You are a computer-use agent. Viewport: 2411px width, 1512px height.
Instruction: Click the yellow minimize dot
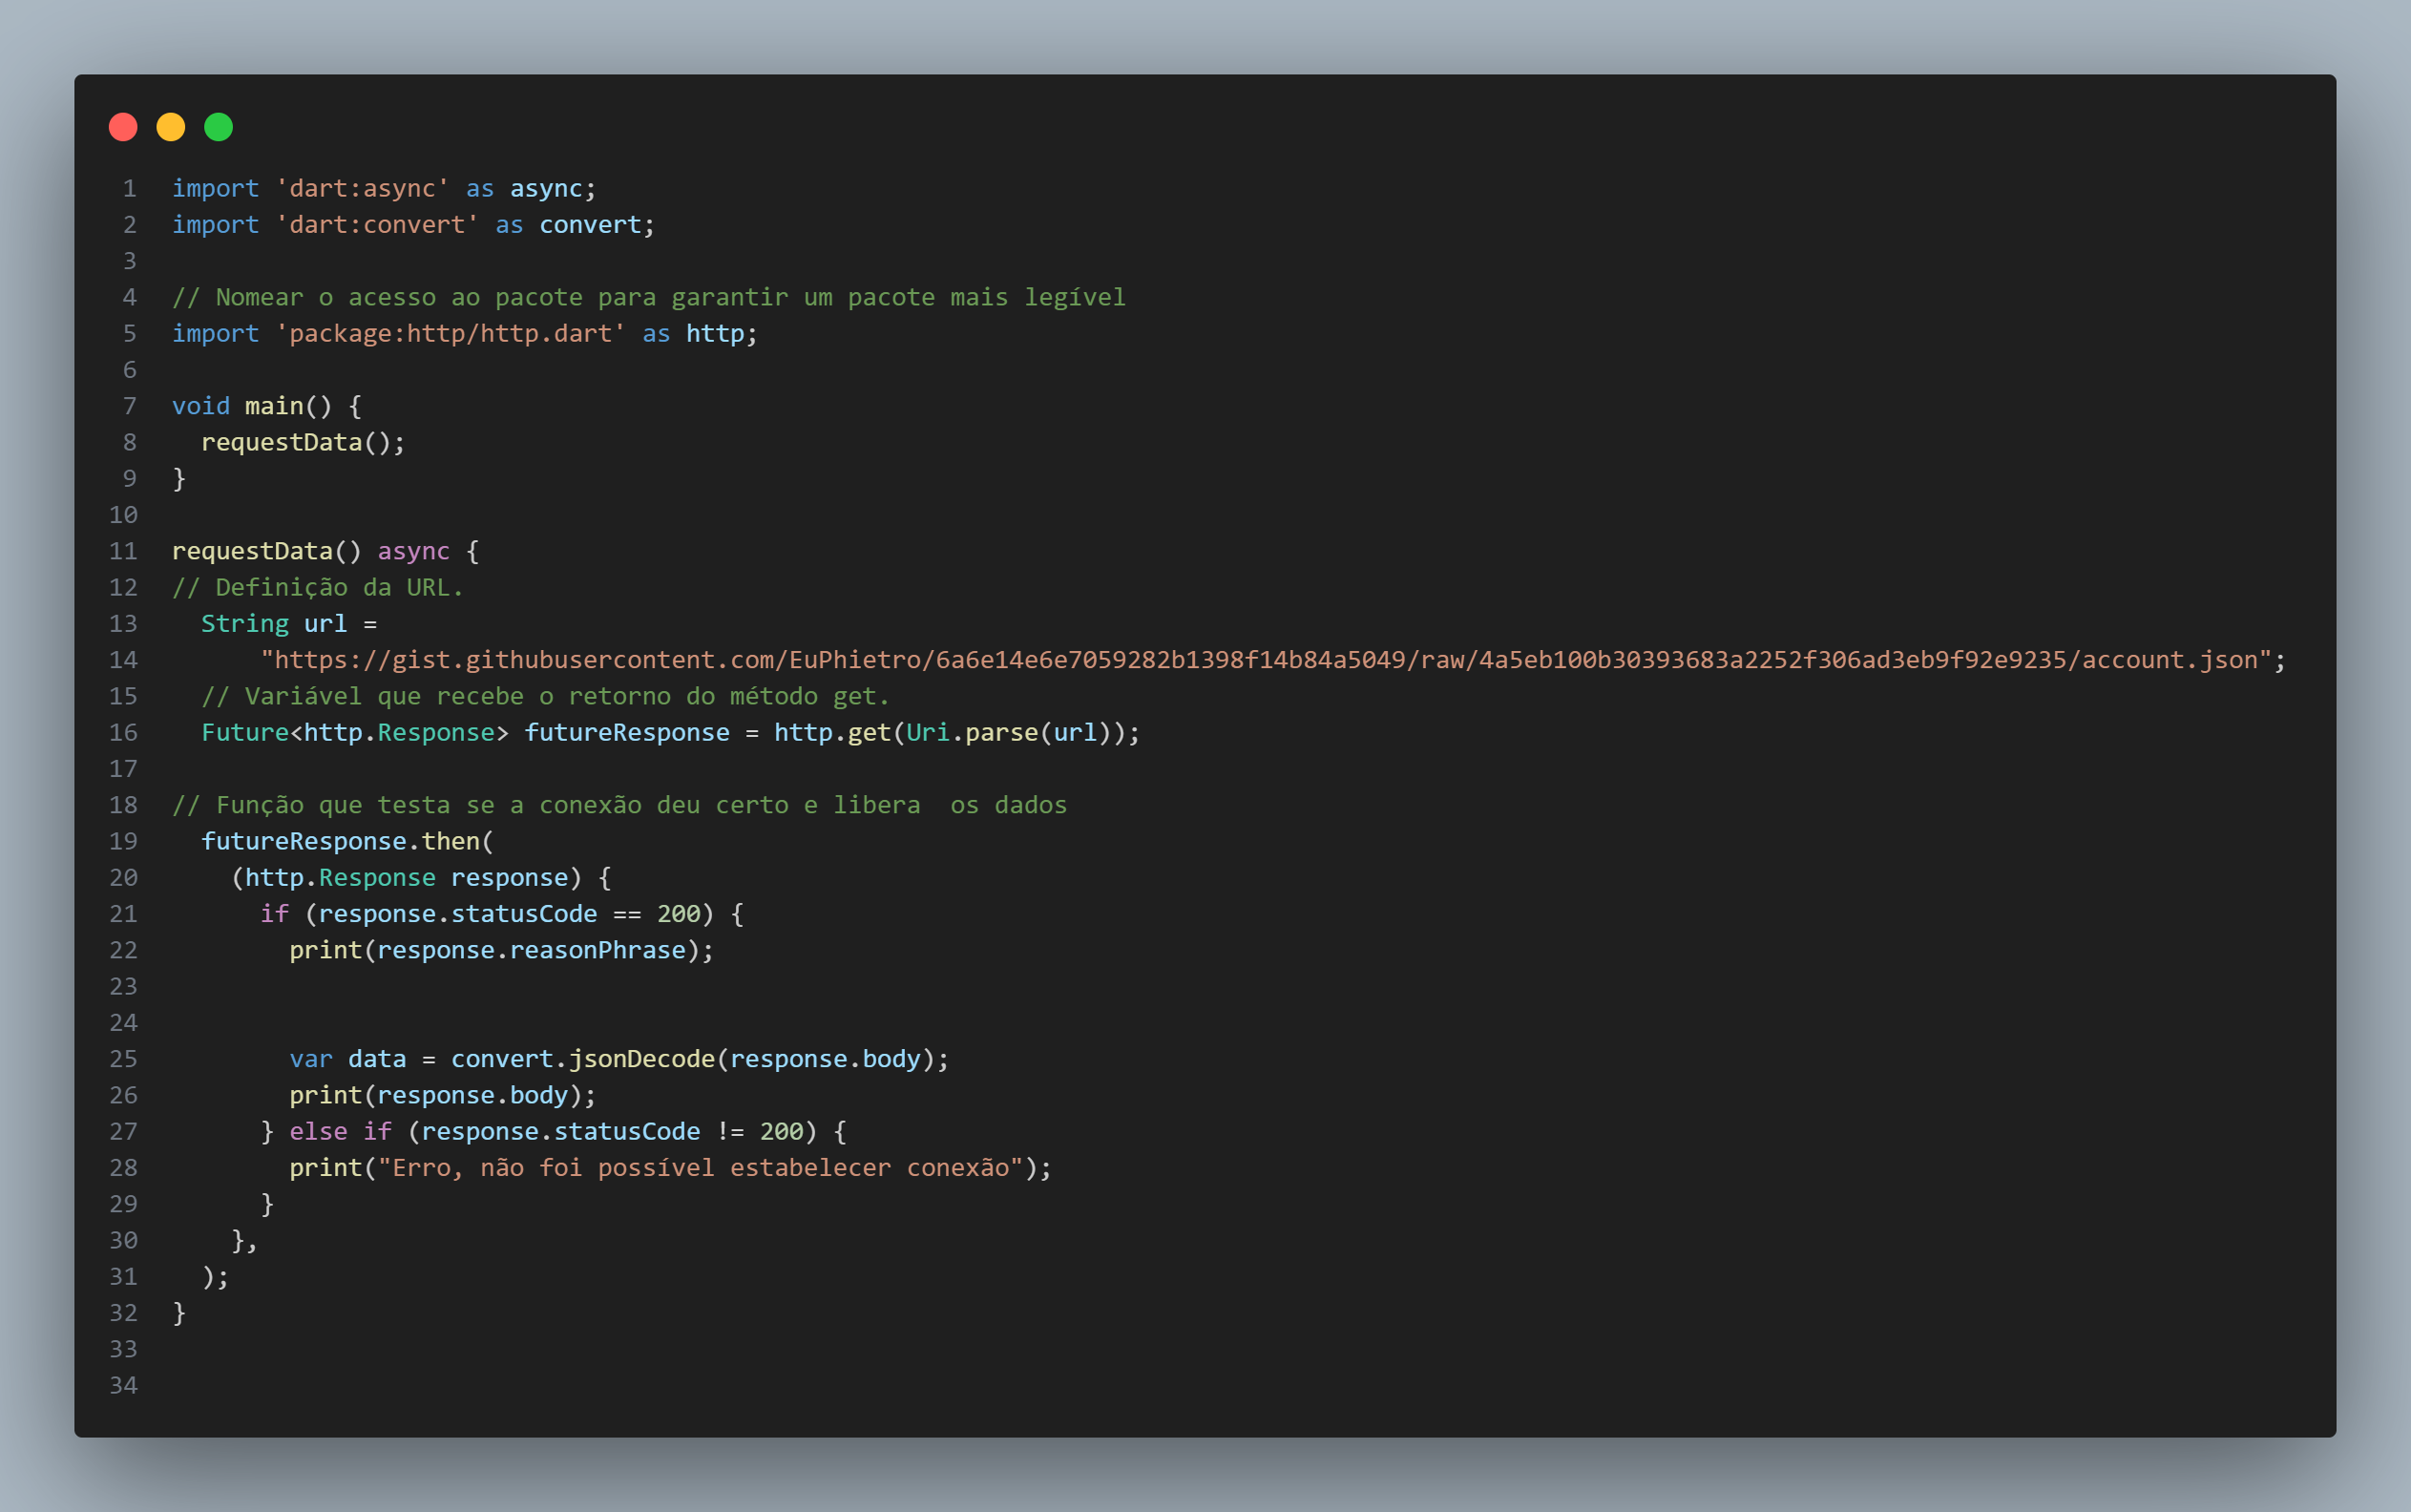click(x=171, y=127)
